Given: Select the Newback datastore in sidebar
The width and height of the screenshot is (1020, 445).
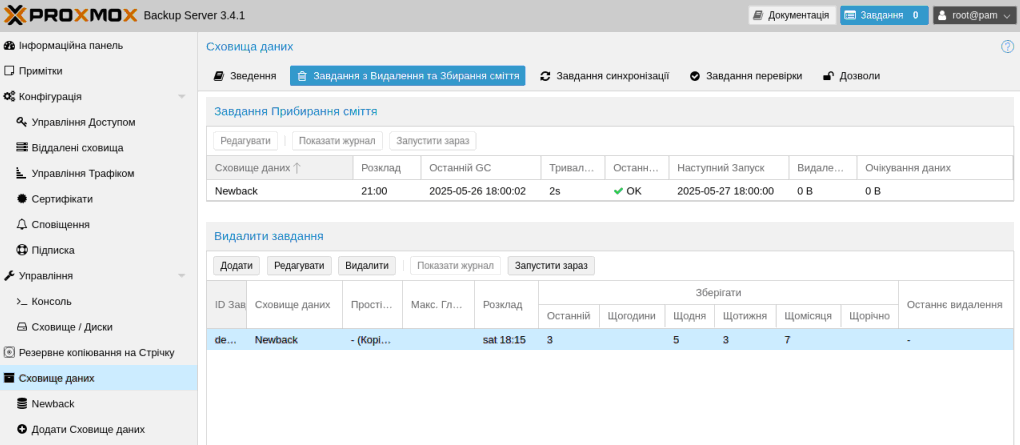Looking at the screenshot, I should (52, 404).
